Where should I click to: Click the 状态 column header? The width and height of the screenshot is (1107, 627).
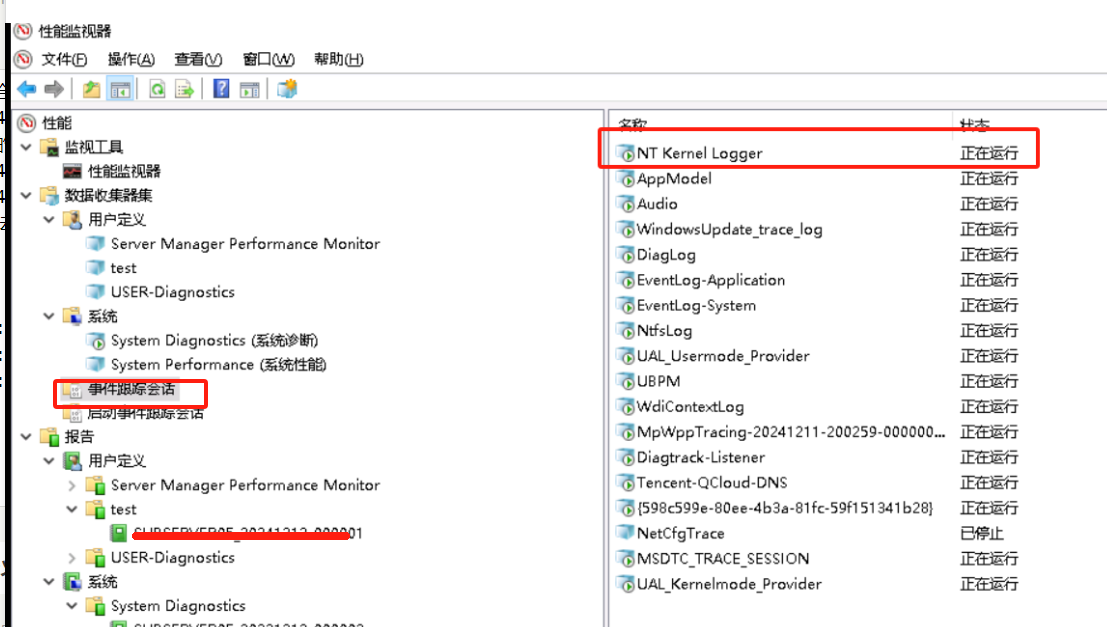coord(975,125)
